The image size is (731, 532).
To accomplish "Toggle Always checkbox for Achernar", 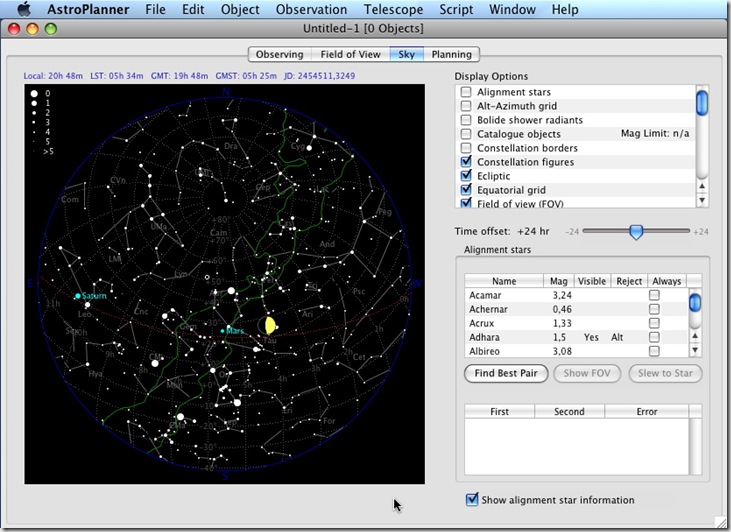I will [x=655, y=309].
